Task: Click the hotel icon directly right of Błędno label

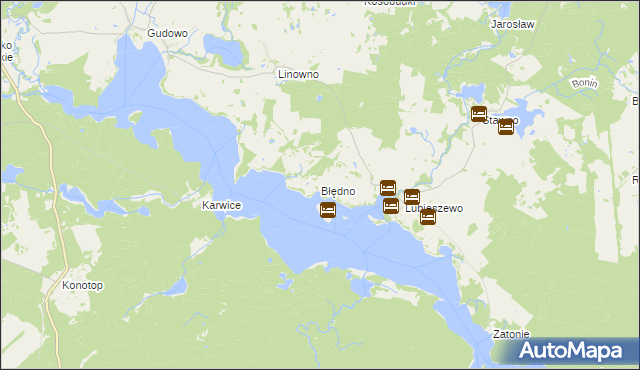Action: (x=388, y=188)
